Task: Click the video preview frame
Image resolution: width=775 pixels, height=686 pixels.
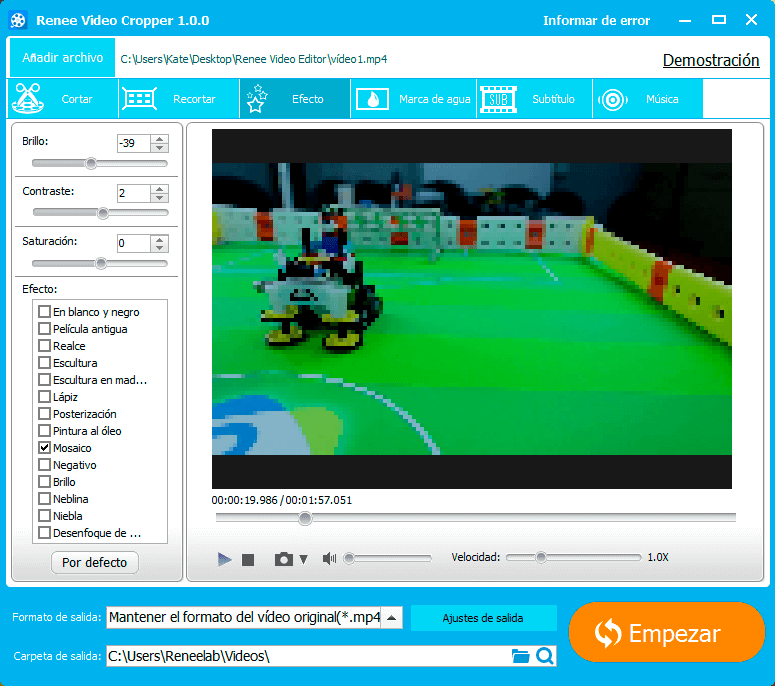Action: (472, 309)
